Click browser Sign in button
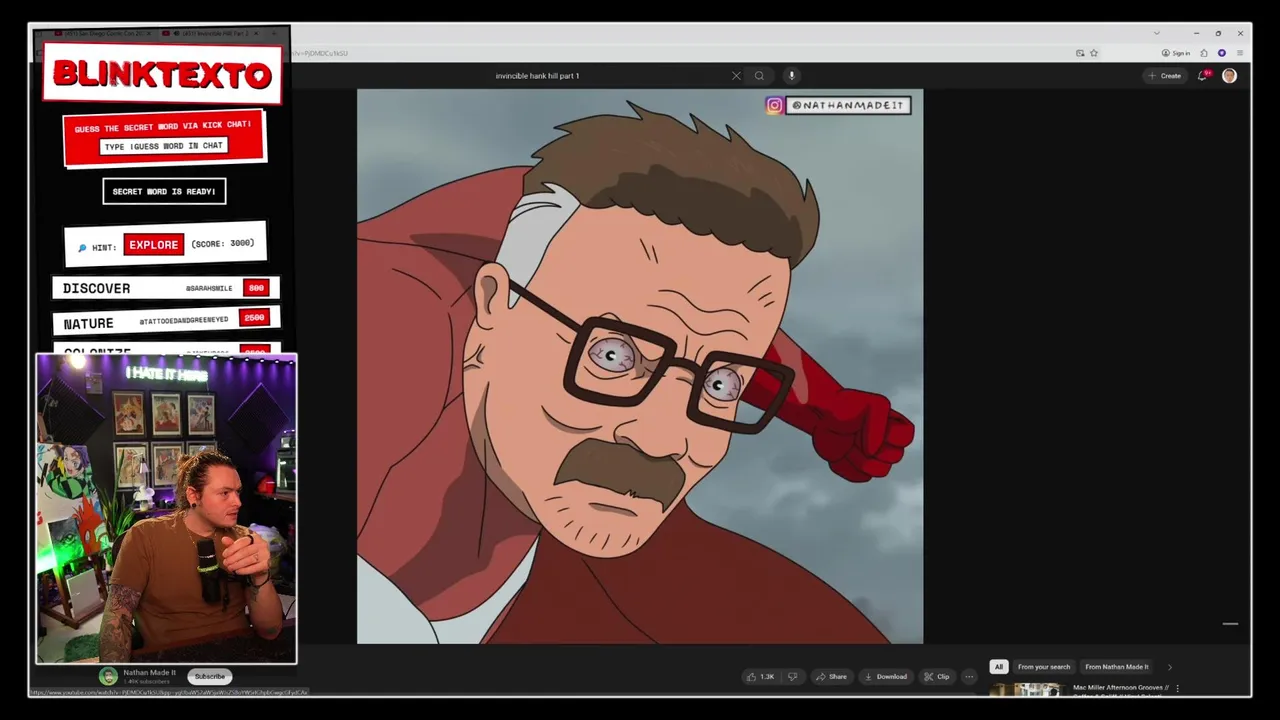The width and height of the screenshot is (1280, 720). (x=1176, y=53)
